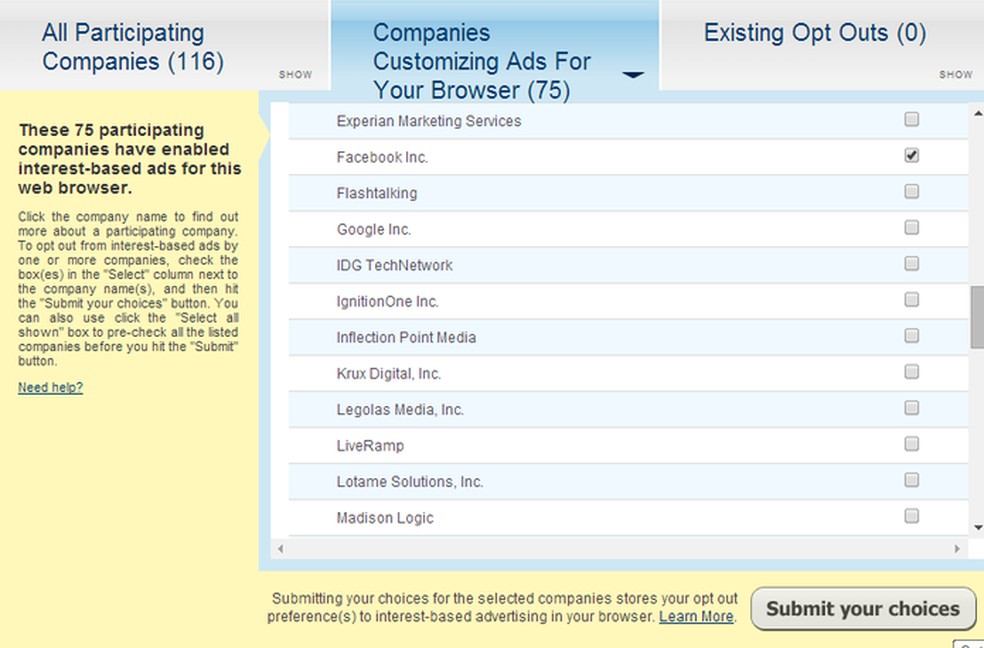This screenshot has height=648, width=984.
Task: Click the vertical scrollbar thumb
Action: click(977, 316)
